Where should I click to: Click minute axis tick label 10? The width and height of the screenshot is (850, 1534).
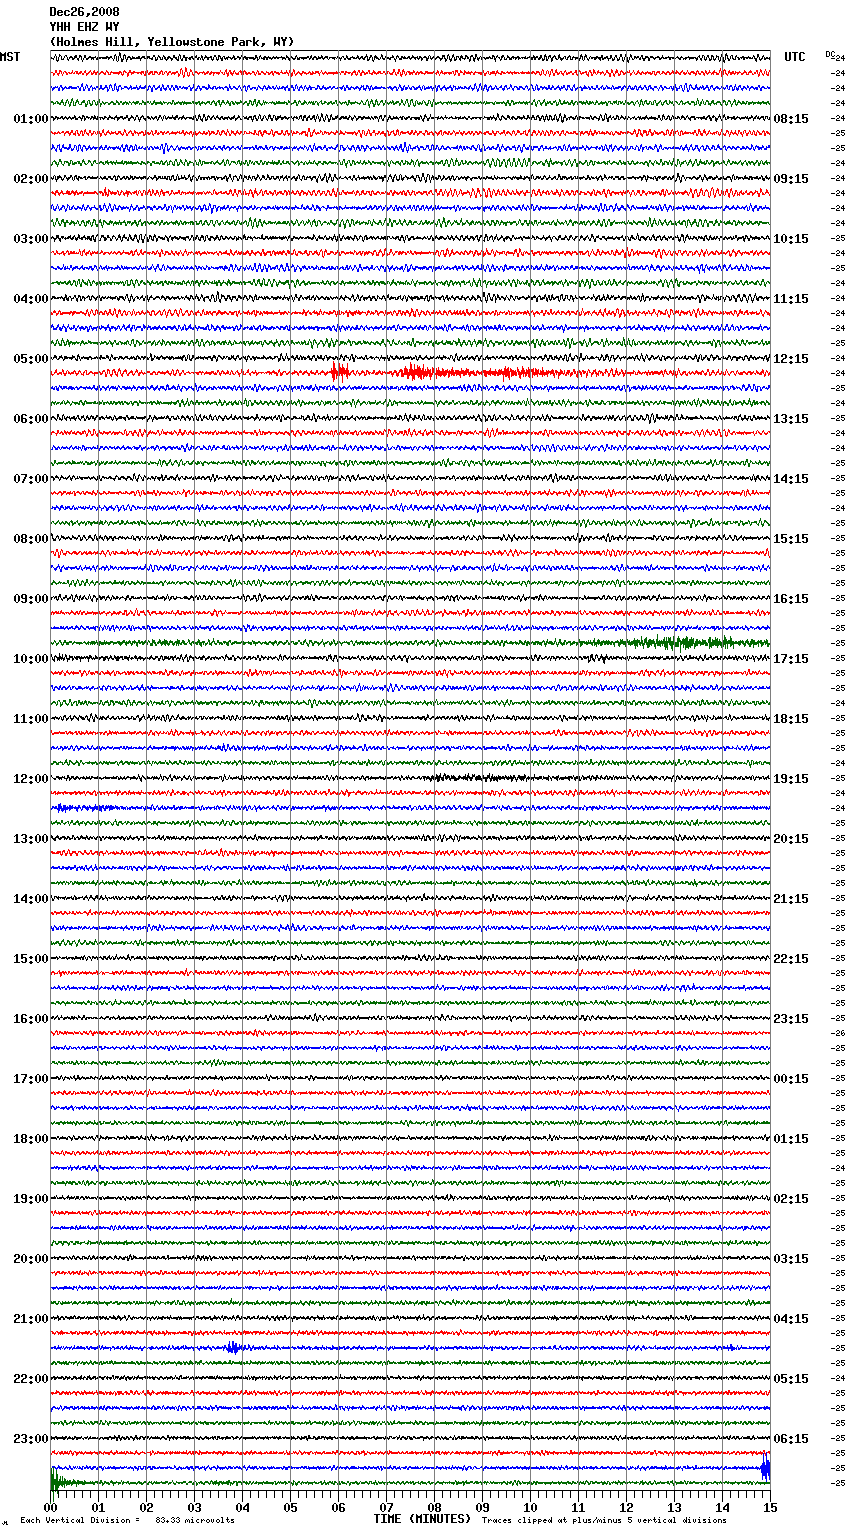point(531,1507)
